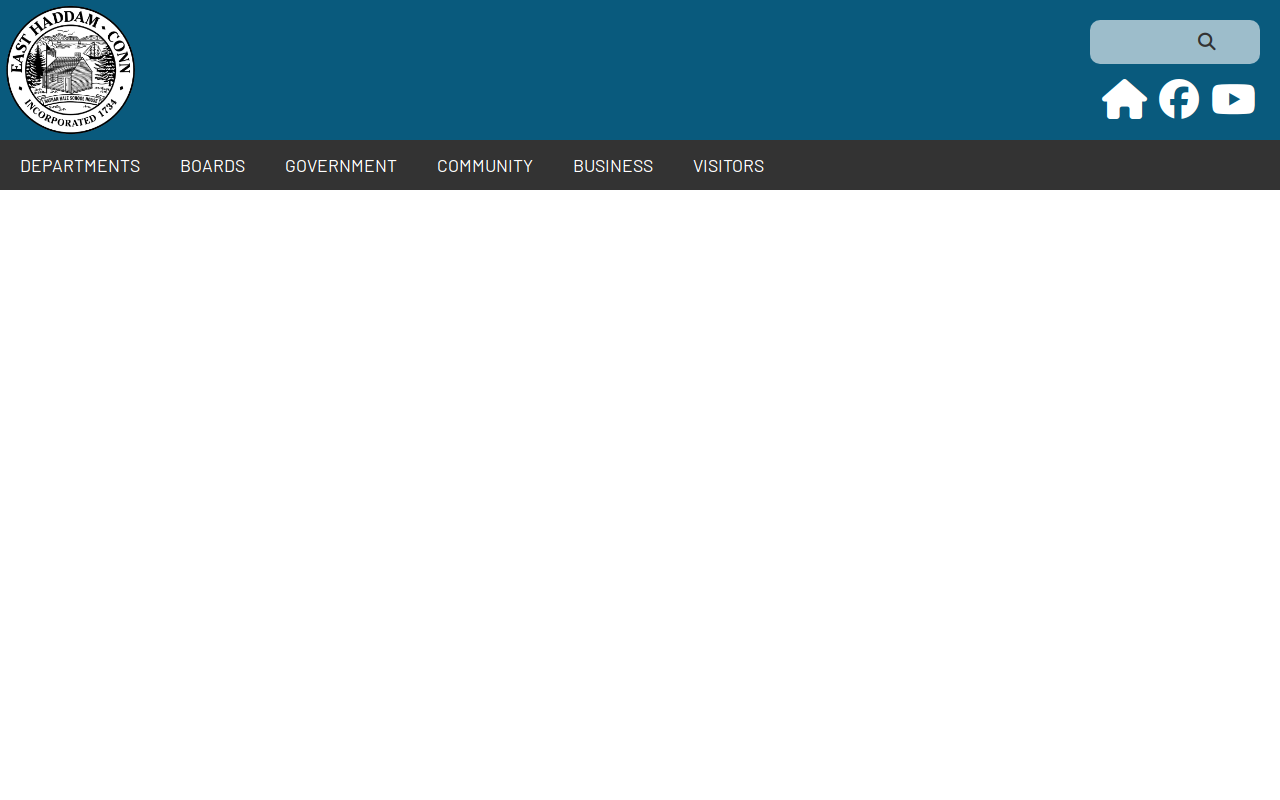Click the blue header banner background

pyautogui.click(x=600, y=70)
